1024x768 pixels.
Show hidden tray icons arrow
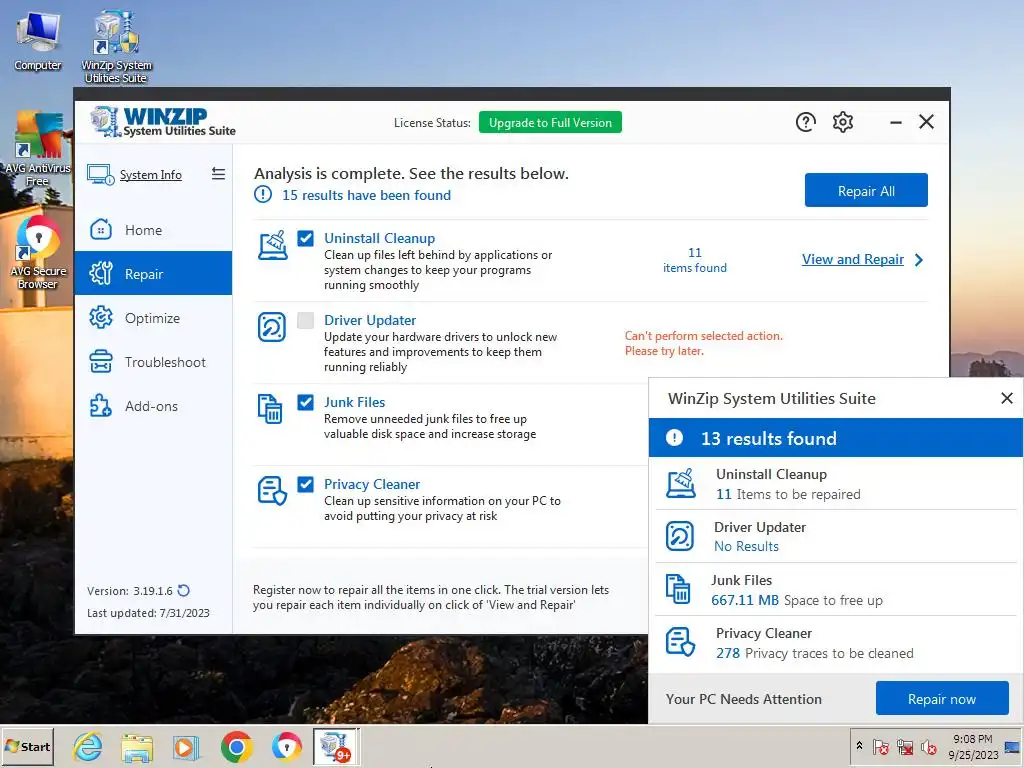pyautogui.click(x=859, y=745)
